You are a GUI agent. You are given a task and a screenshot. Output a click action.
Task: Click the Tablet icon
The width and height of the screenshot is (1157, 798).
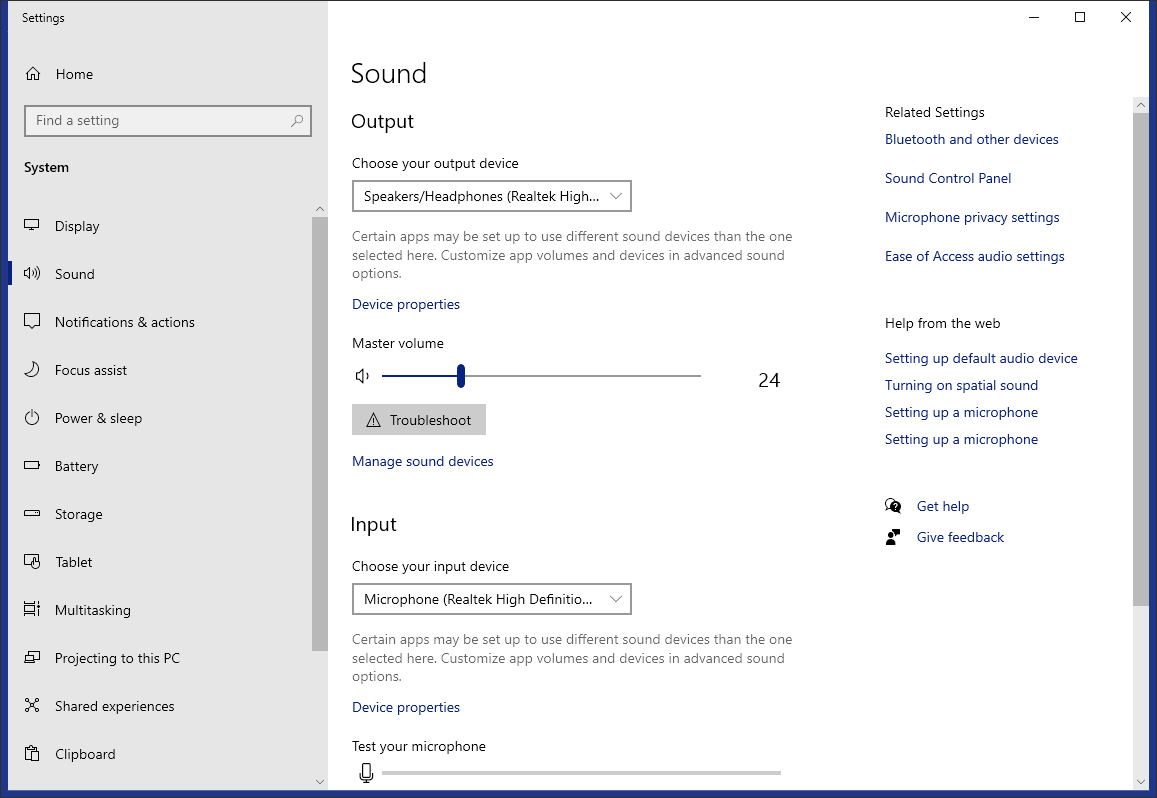click(x=32, y=562)
